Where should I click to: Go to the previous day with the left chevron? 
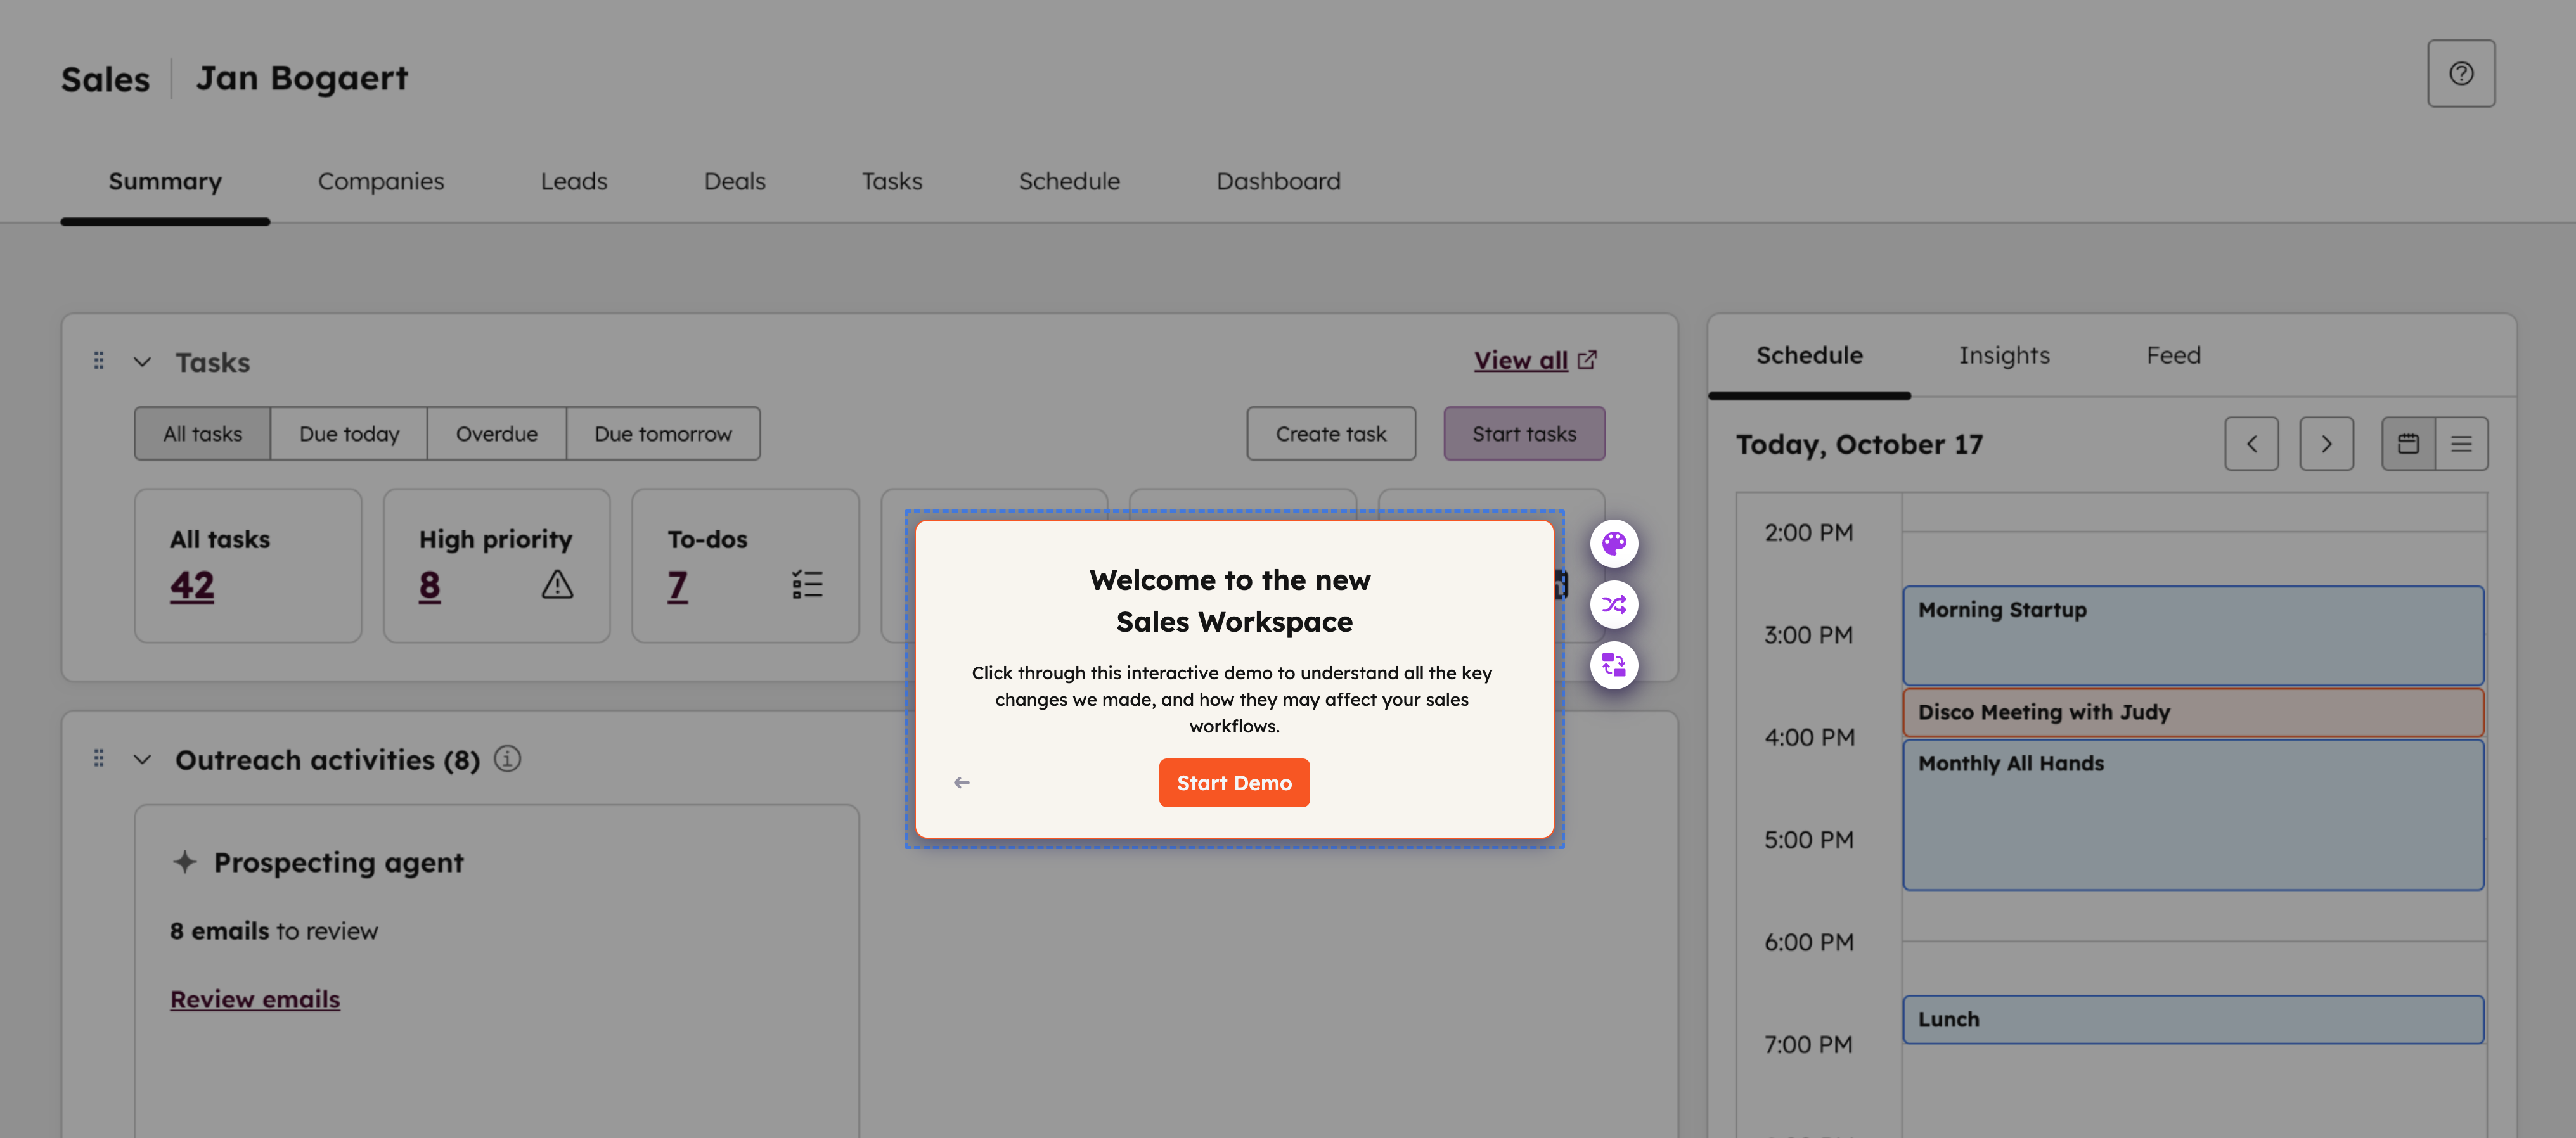[x=2251, y=443]
